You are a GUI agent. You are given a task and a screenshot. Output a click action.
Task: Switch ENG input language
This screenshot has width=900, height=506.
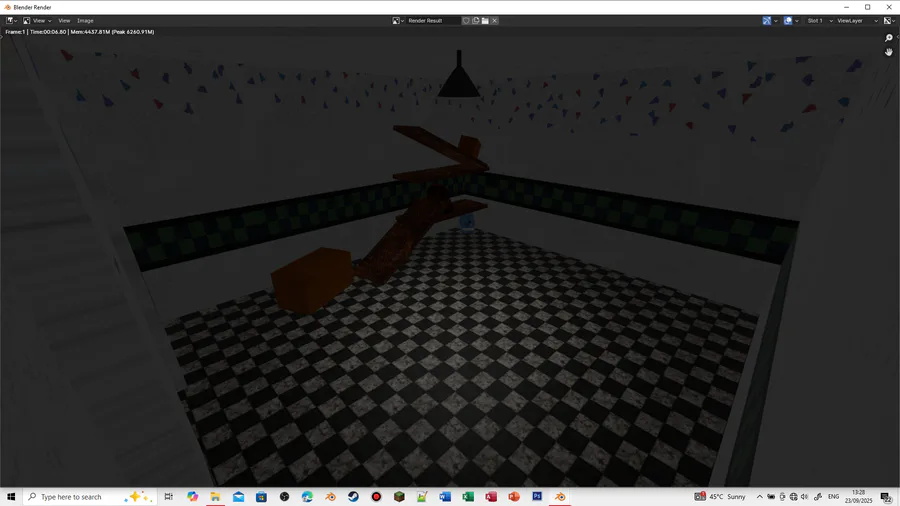[x=833, y=497]
